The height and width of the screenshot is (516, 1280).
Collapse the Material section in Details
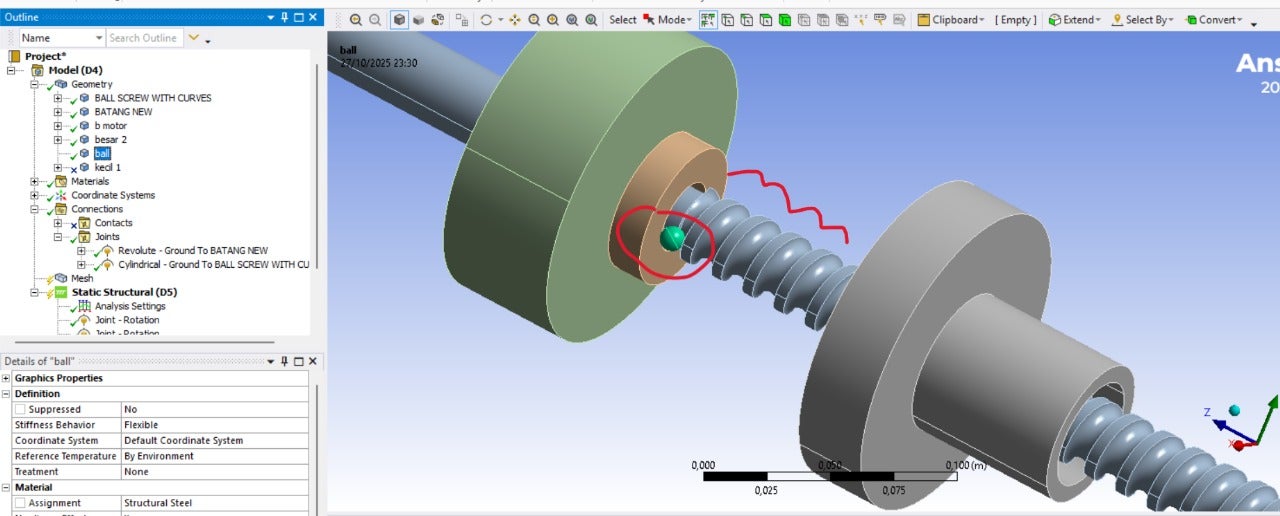coord(6,487)
